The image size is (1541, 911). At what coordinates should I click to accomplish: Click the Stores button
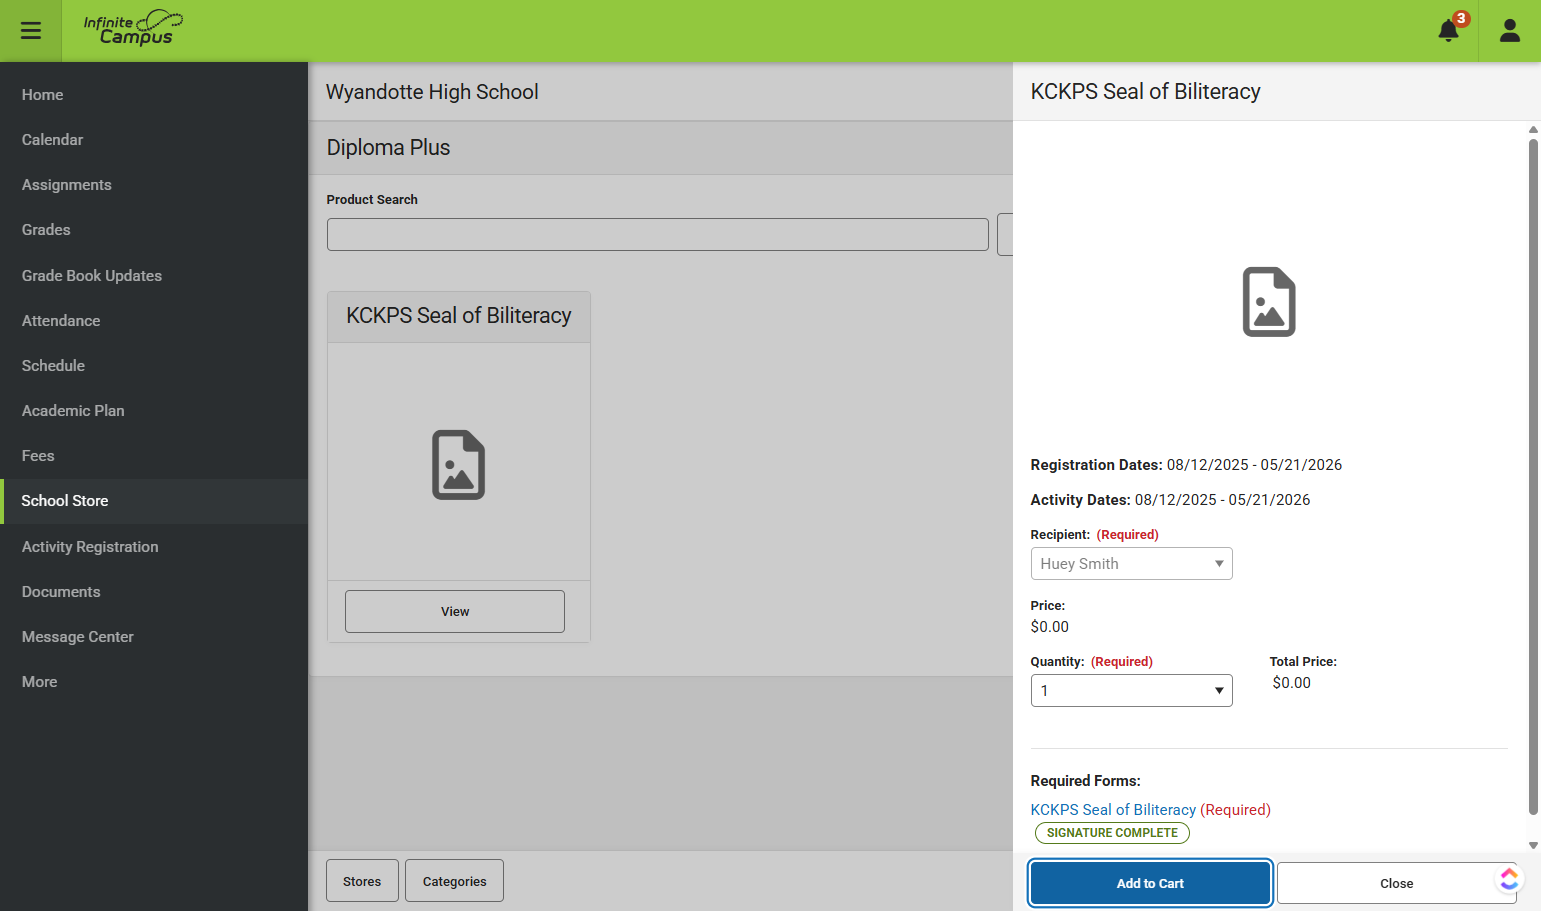362,881
